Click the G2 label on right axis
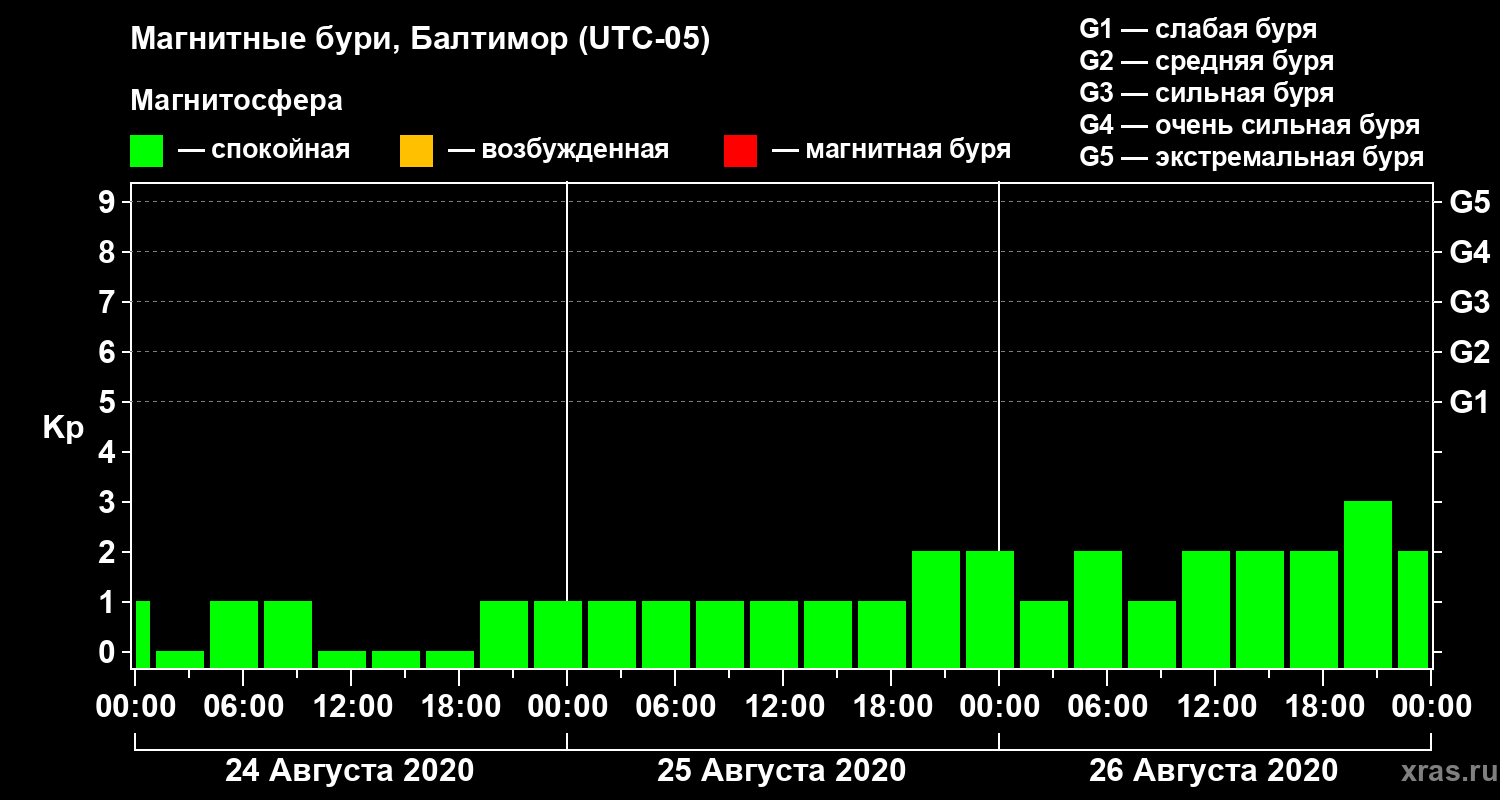This screenshot has width=1500, height=800. coord(1469,353)
